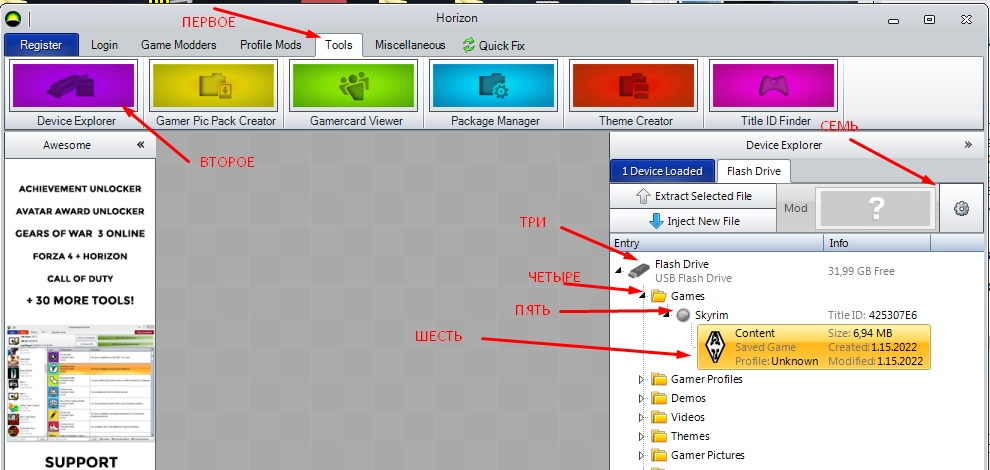Collapse the Awesome side panel
990x470 pixels.
141,145
